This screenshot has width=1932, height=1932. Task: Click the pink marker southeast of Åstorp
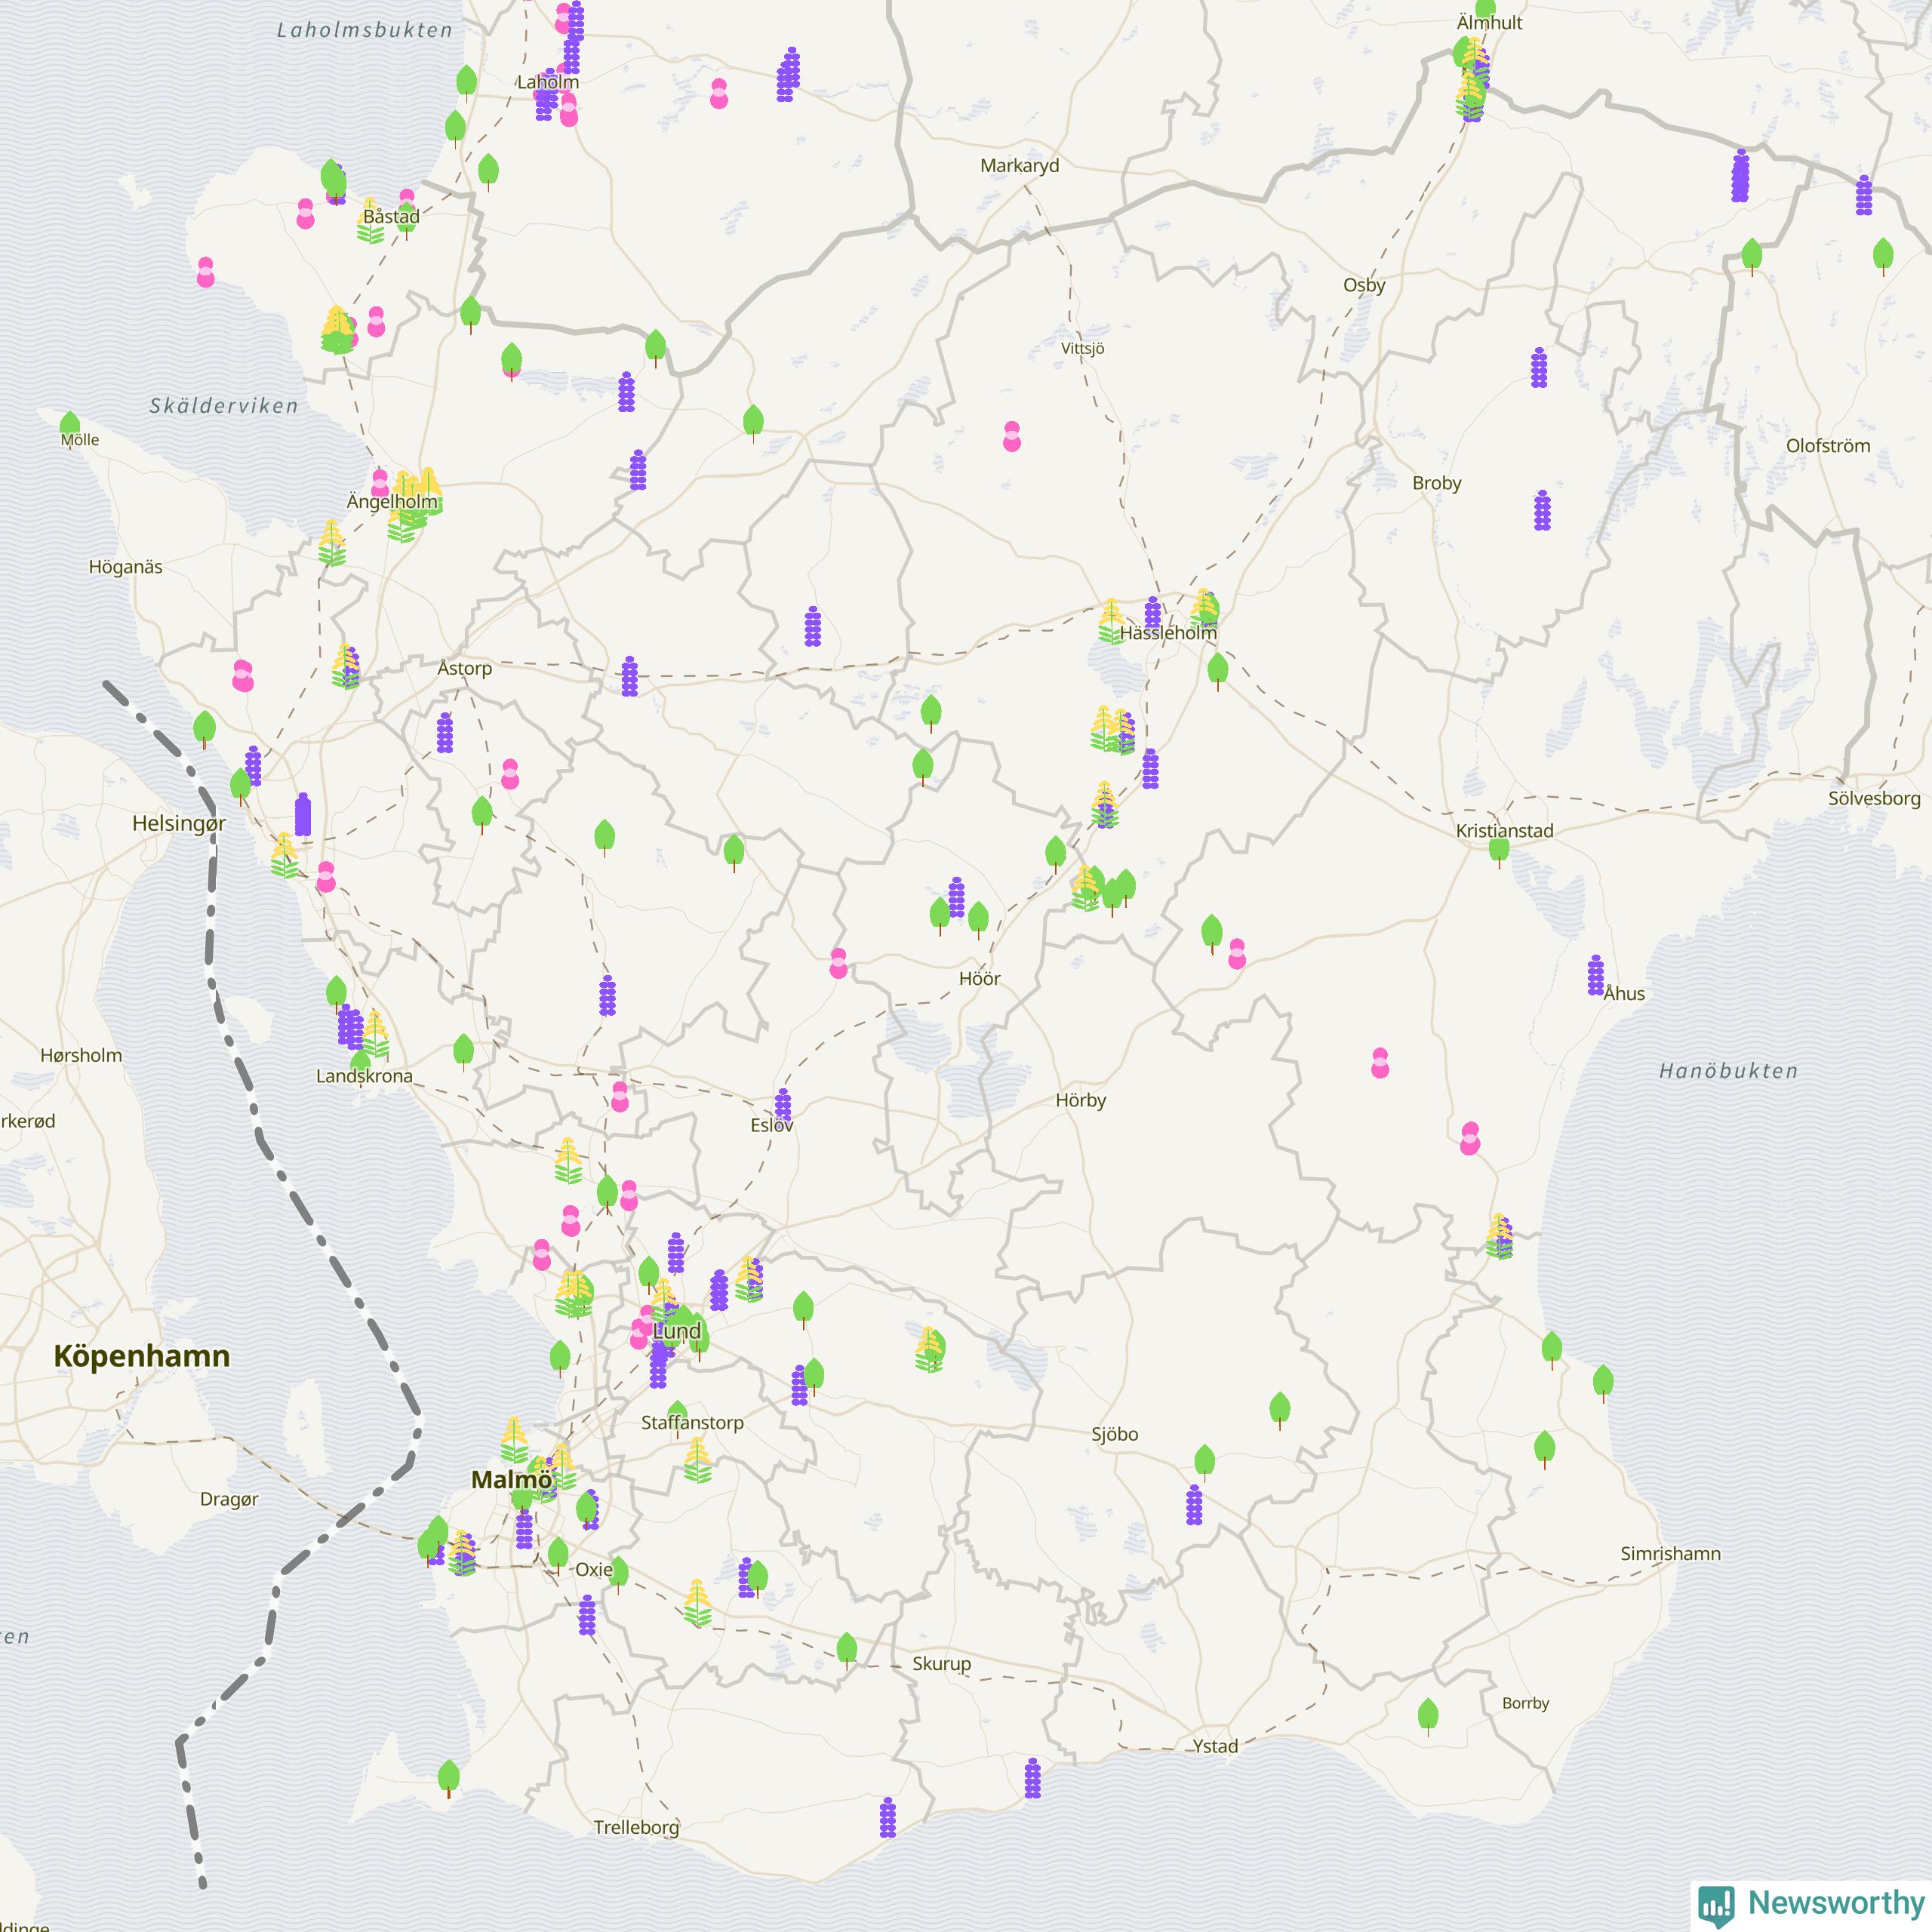510,774
